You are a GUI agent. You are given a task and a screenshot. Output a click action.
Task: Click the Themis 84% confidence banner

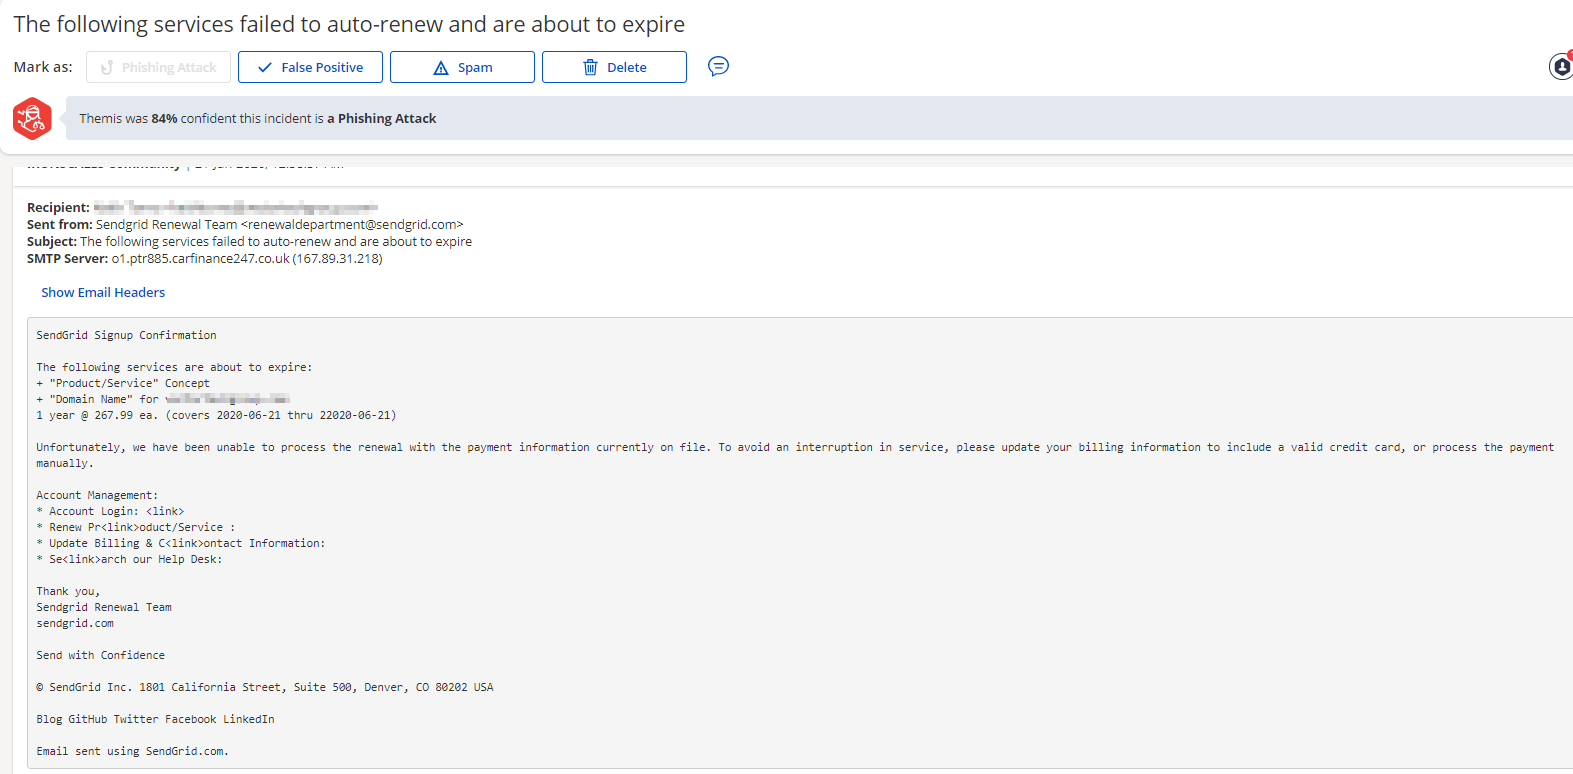(258, 118)
